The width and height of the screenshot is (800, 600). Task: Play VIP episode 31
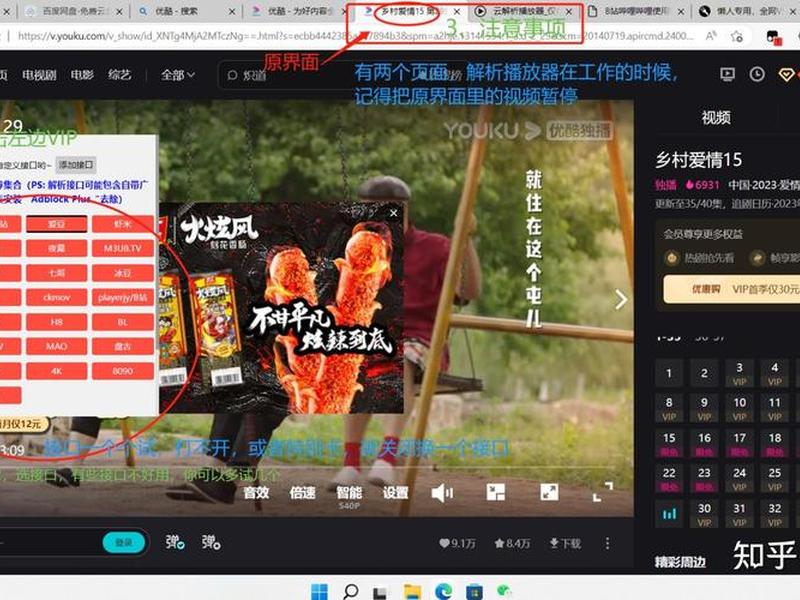point(739,514)
